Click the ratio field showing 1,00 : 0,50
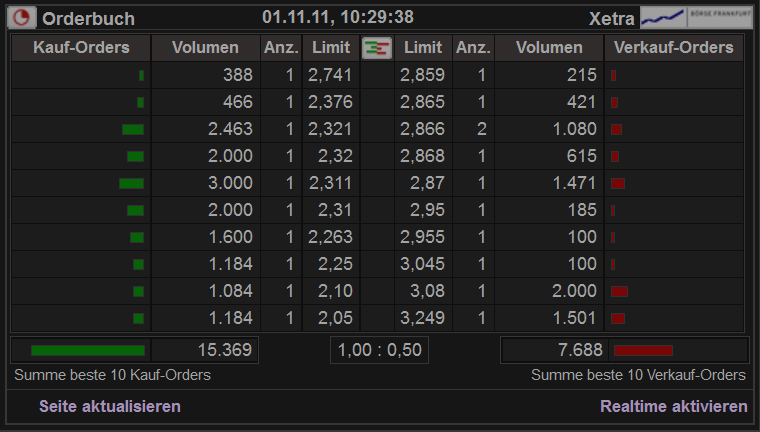Screen dimensions: 760x432 380,350
